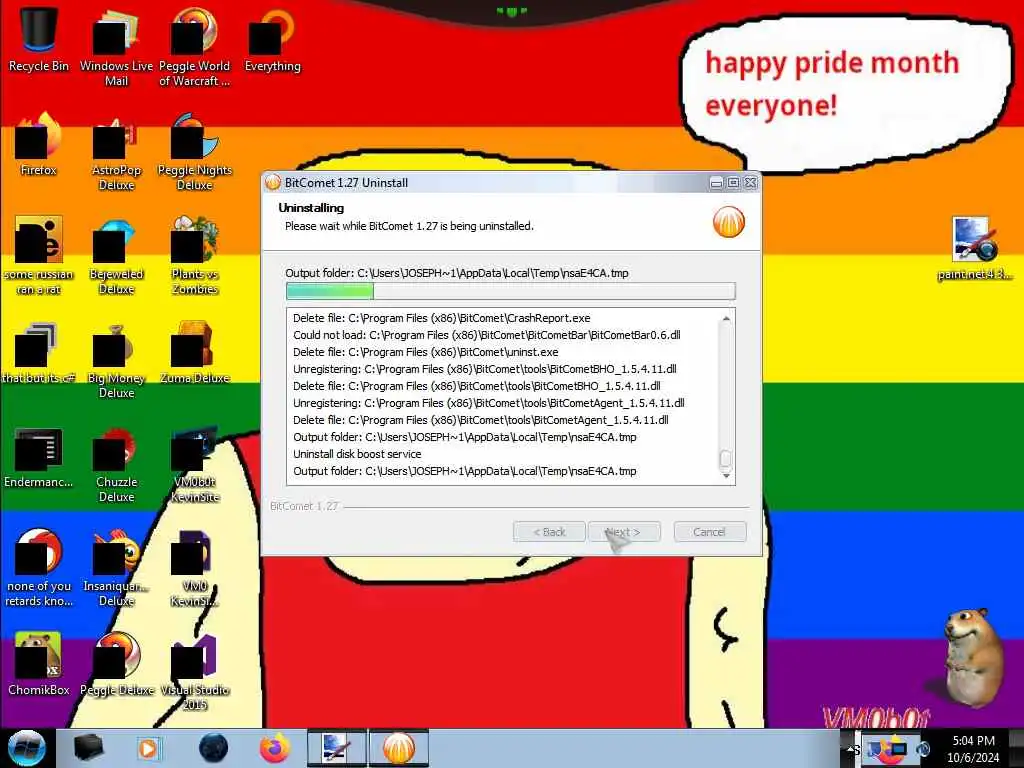Viewport: 1024px width, 768px height.
Task: Launch Firefox from desktop icon
Action: click(39, 144)
